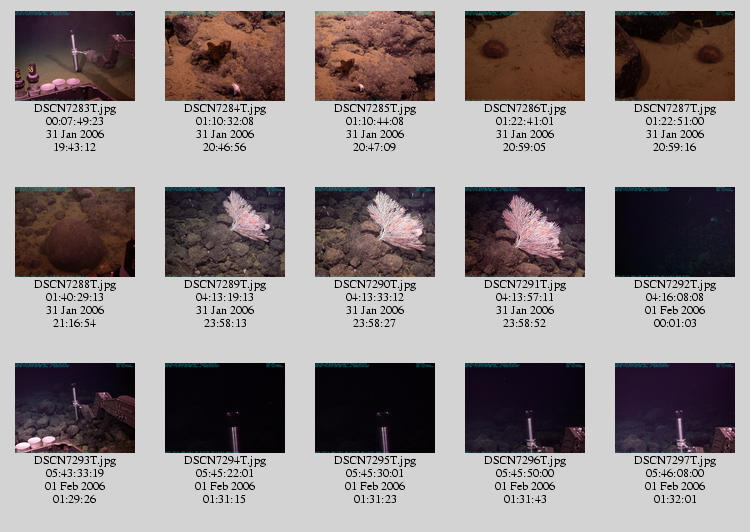Click the filename text DSCN7283T.jpg
The width and height of the screenshot is (750, 532).
pos(75,109)
